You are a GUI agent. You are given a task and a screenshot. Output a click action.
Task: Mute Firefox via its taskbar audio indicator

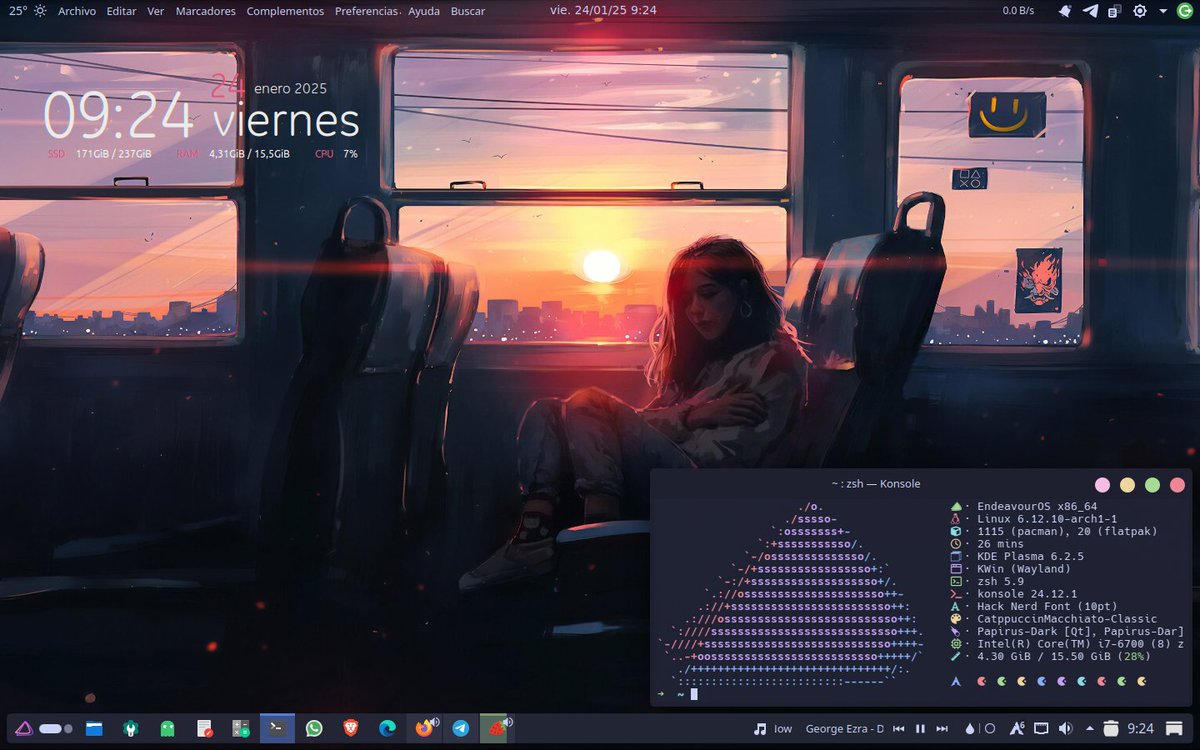tap(435, 721)
